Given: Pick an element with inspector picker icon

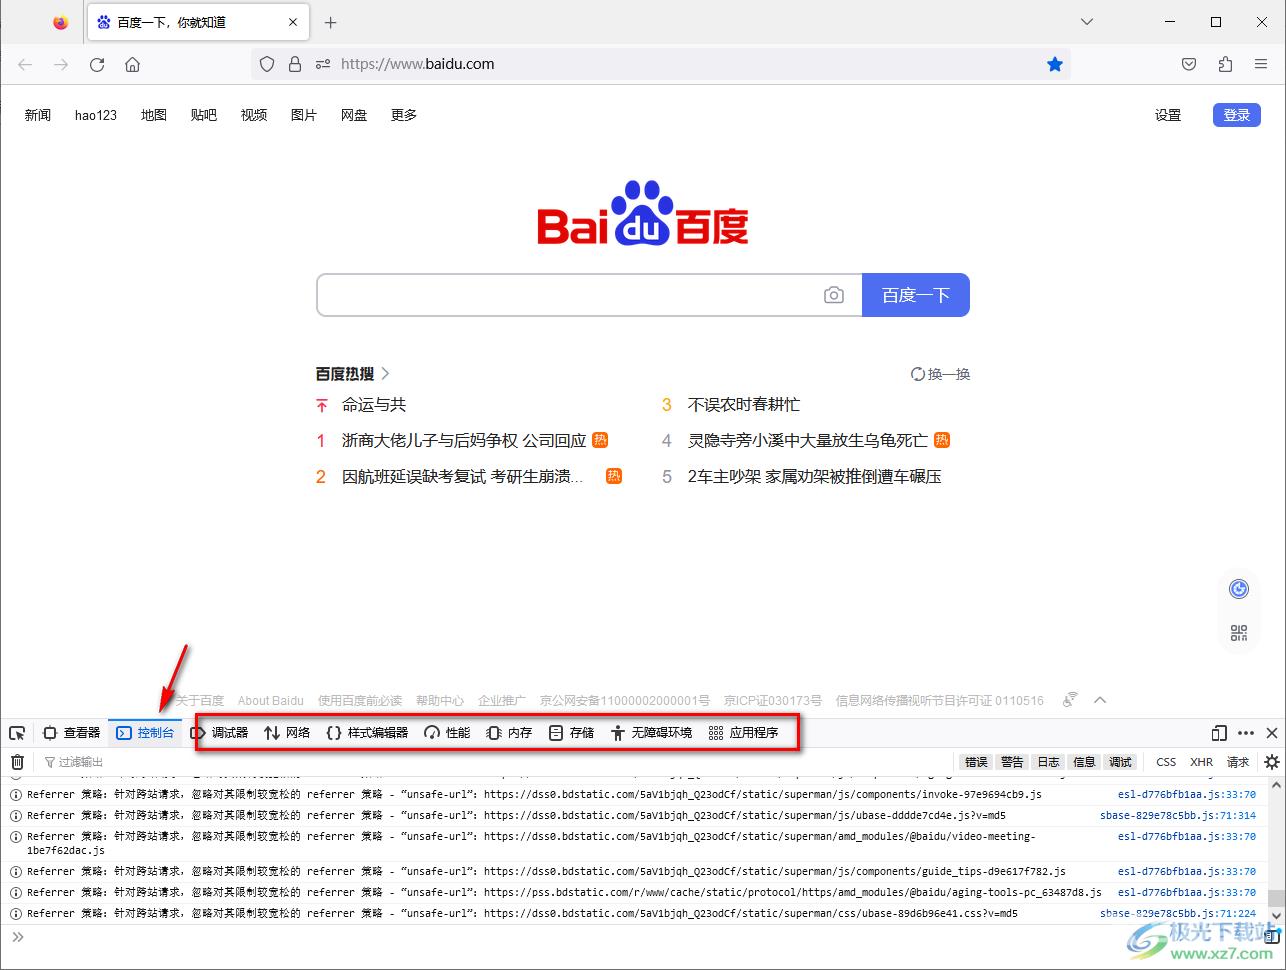Looking at the screenshot, I should 17,733.
